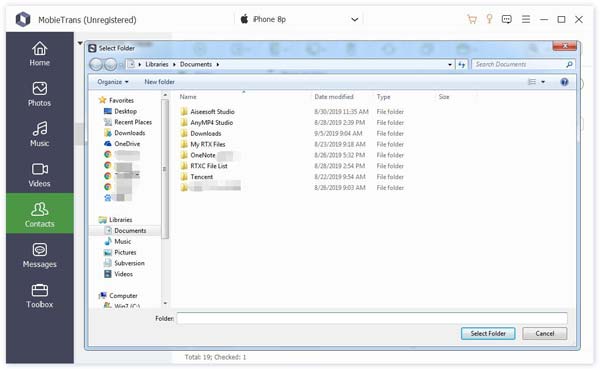Select Documents under Libraries
The width and height of the screenshot is (600, 370).
(126, 231)
